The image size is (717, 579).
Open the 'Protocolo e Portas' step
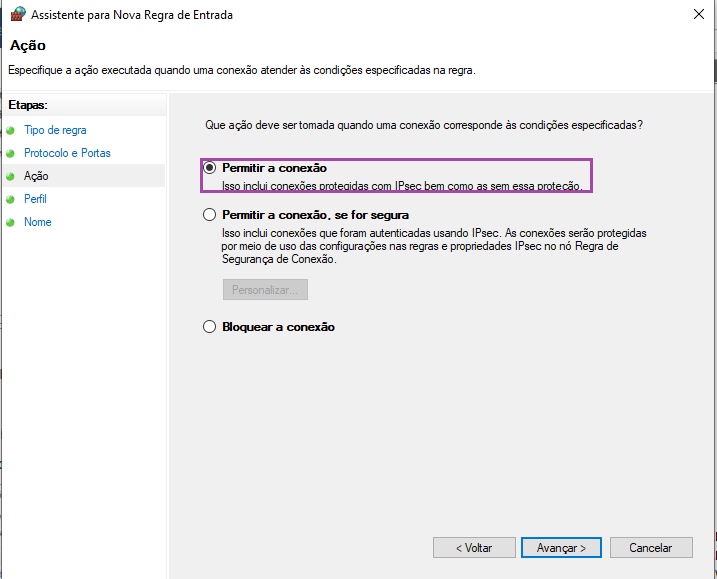click(x=67, y=153)
